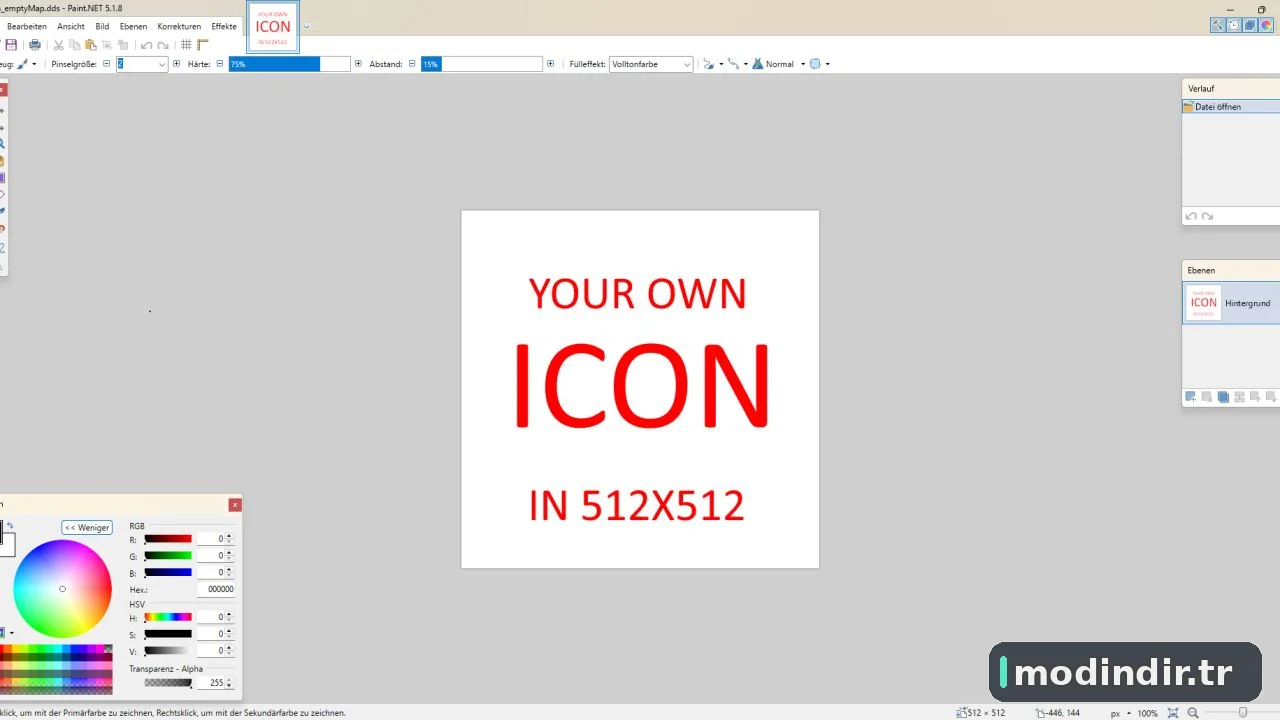Open the Pinselgröße size combo box
Image resolution: width=1280 pixels, height=720 pixels.
(x=142, y=64)
